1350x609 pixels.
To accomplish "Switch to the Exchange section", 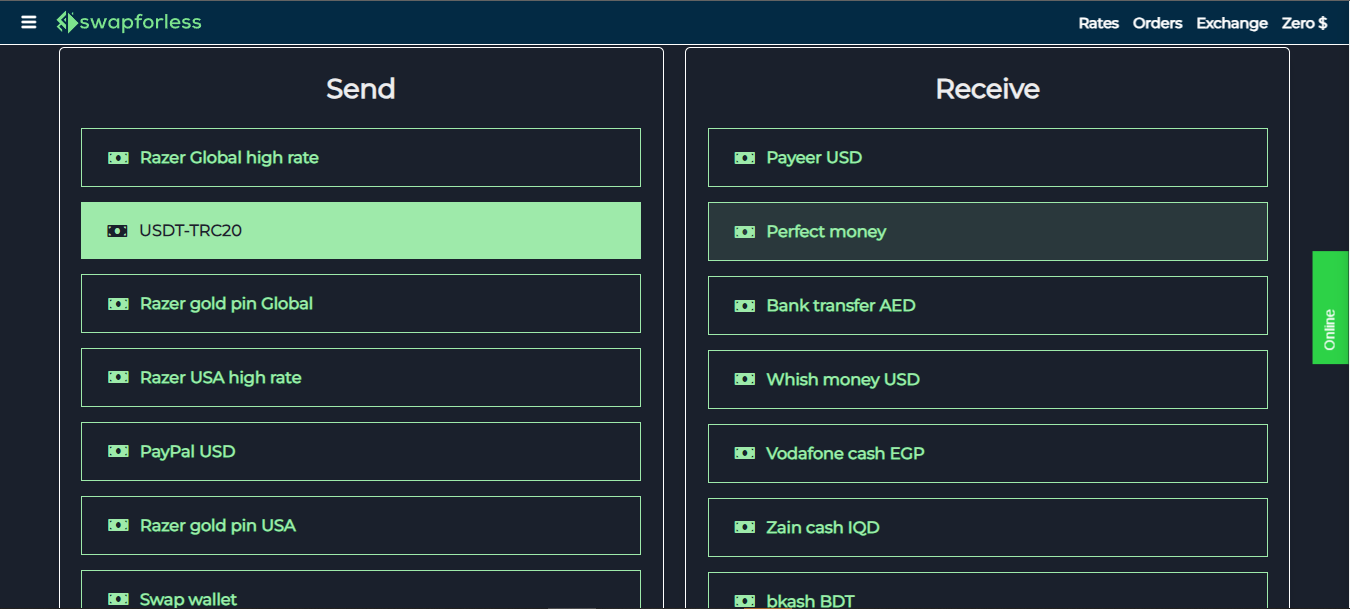I will coord(1231,22).
